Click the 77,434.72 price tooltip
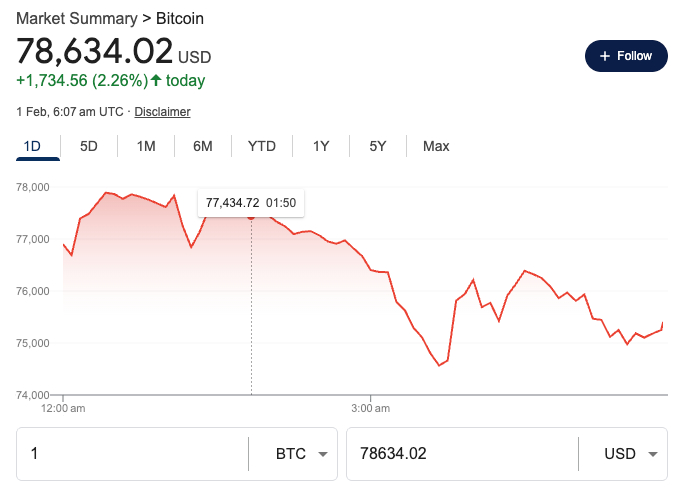The height and width of the screenshot is (490, 685). [x=251, y=203]
